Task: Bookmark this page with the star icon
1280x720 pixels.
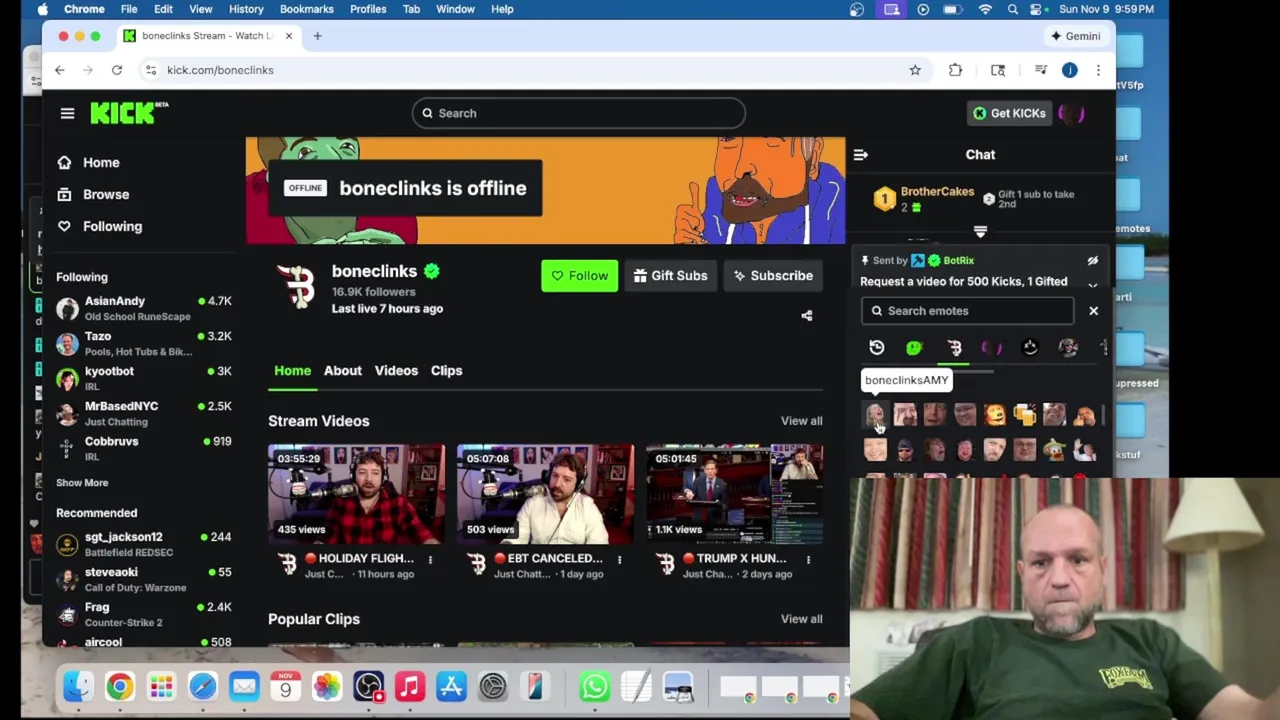Action: click(915, 70)
